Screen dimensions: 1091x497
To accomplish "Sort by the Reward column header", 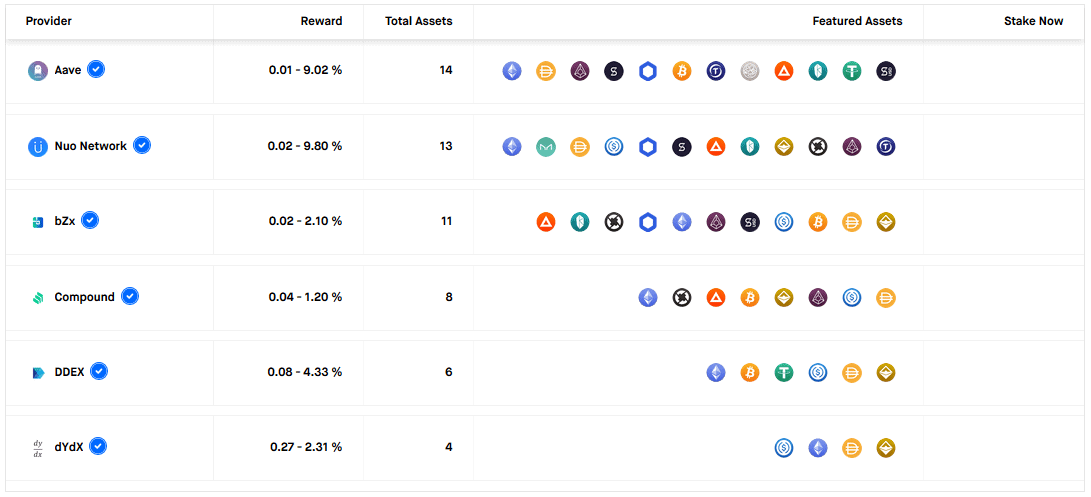I will (321, 21).
